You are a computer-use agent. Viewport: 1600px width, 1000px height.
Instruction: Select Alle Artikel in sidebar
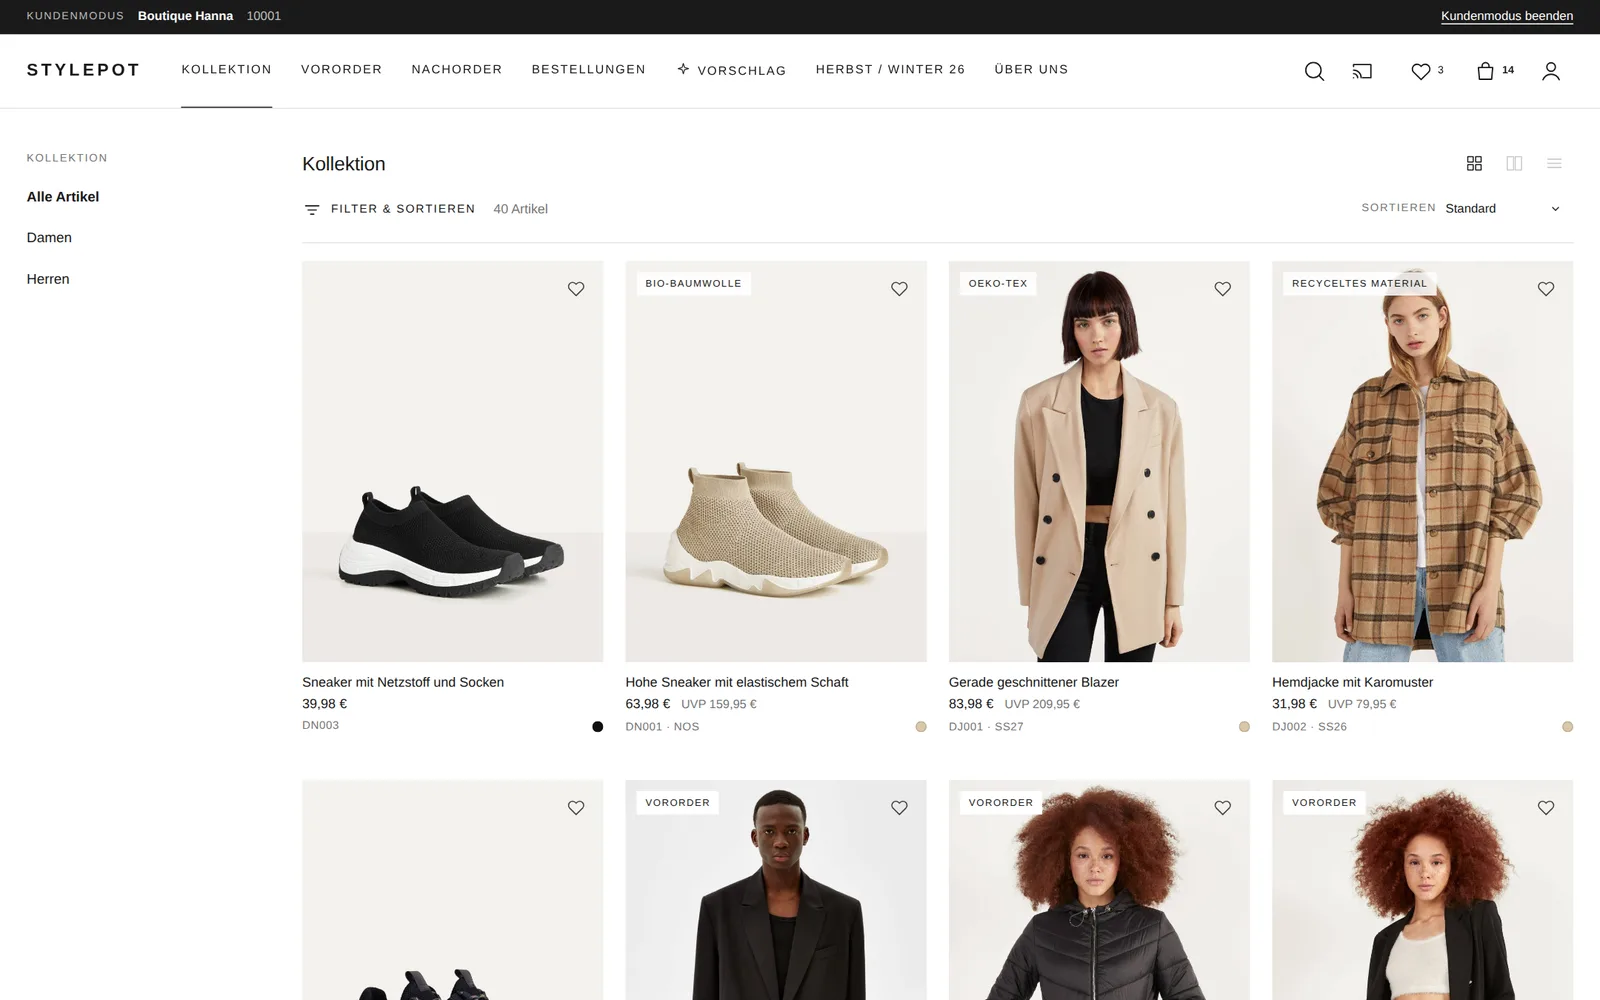click(x=63, y=197)
